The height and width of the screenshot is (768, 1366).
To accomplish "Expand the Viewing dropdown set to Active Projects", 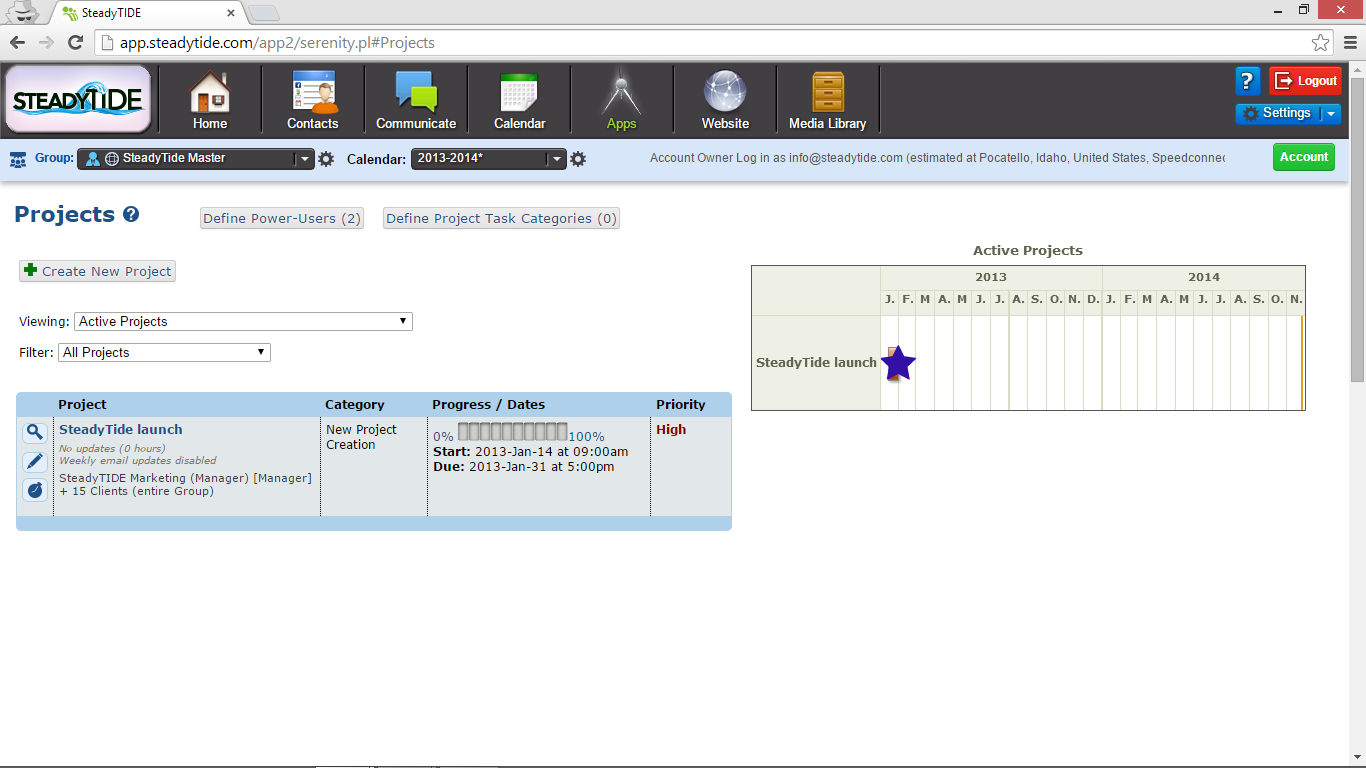I will [243, 321].
